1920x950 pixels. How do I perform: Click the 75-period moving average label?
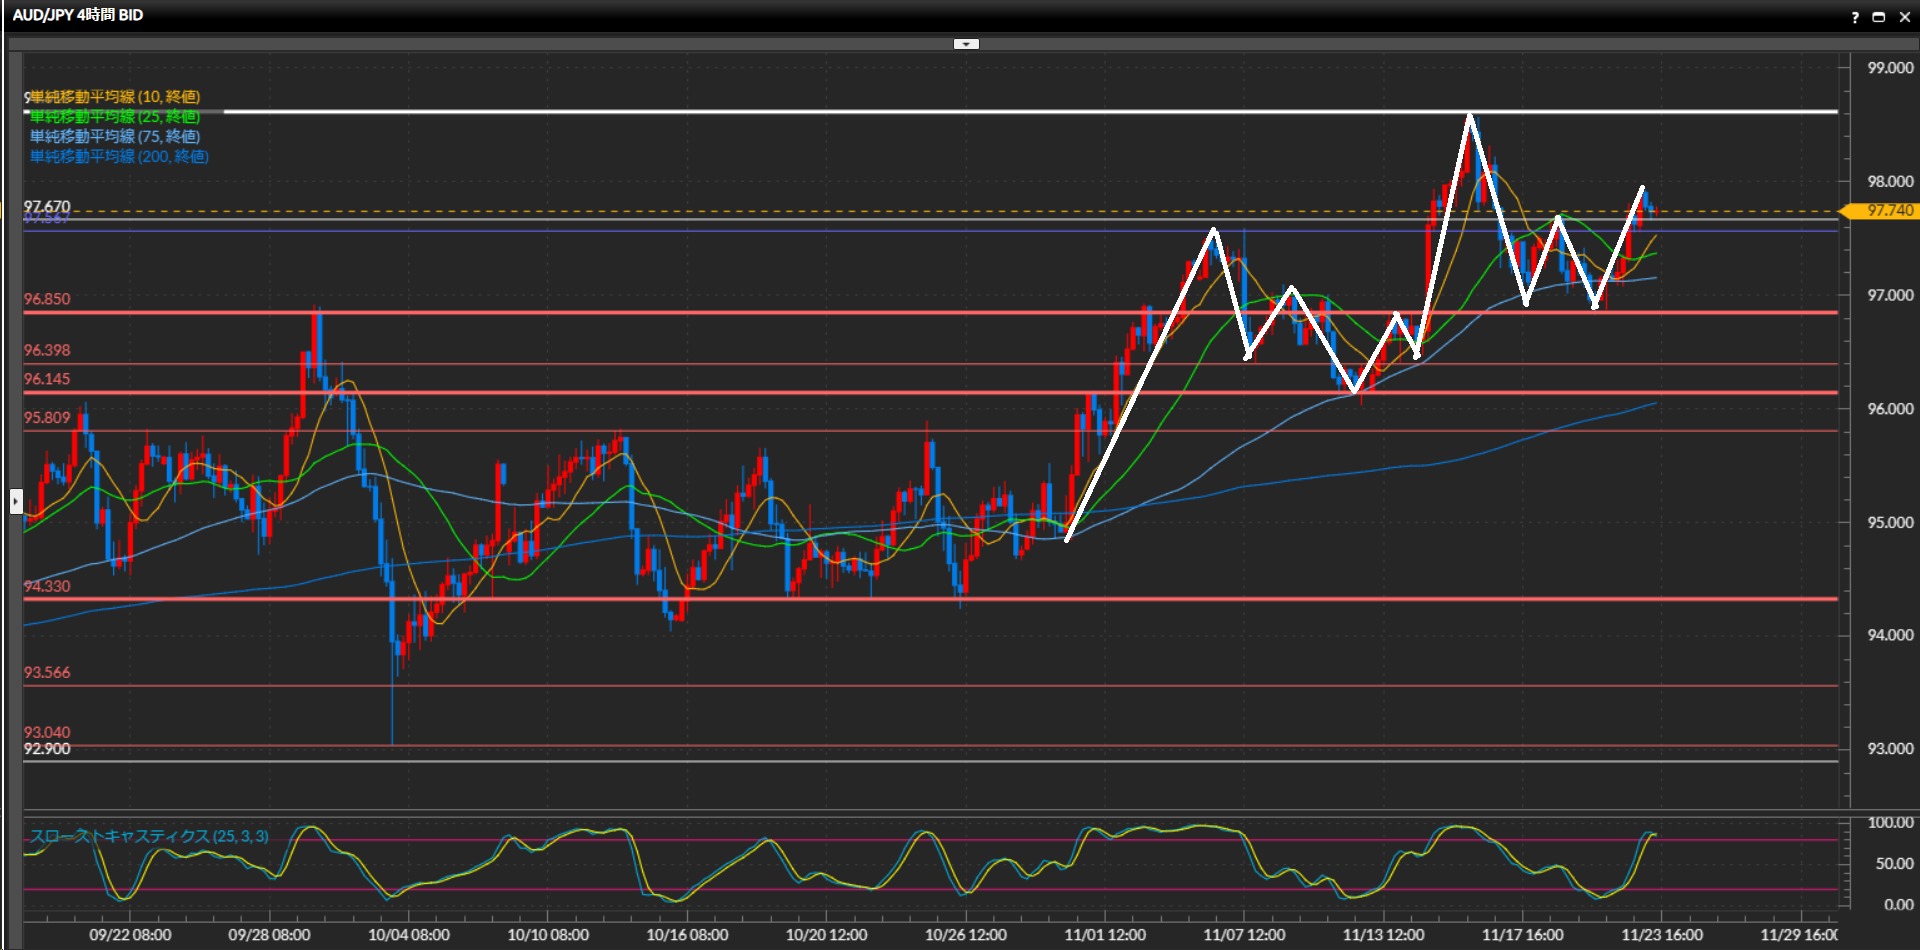click(115, 137)
